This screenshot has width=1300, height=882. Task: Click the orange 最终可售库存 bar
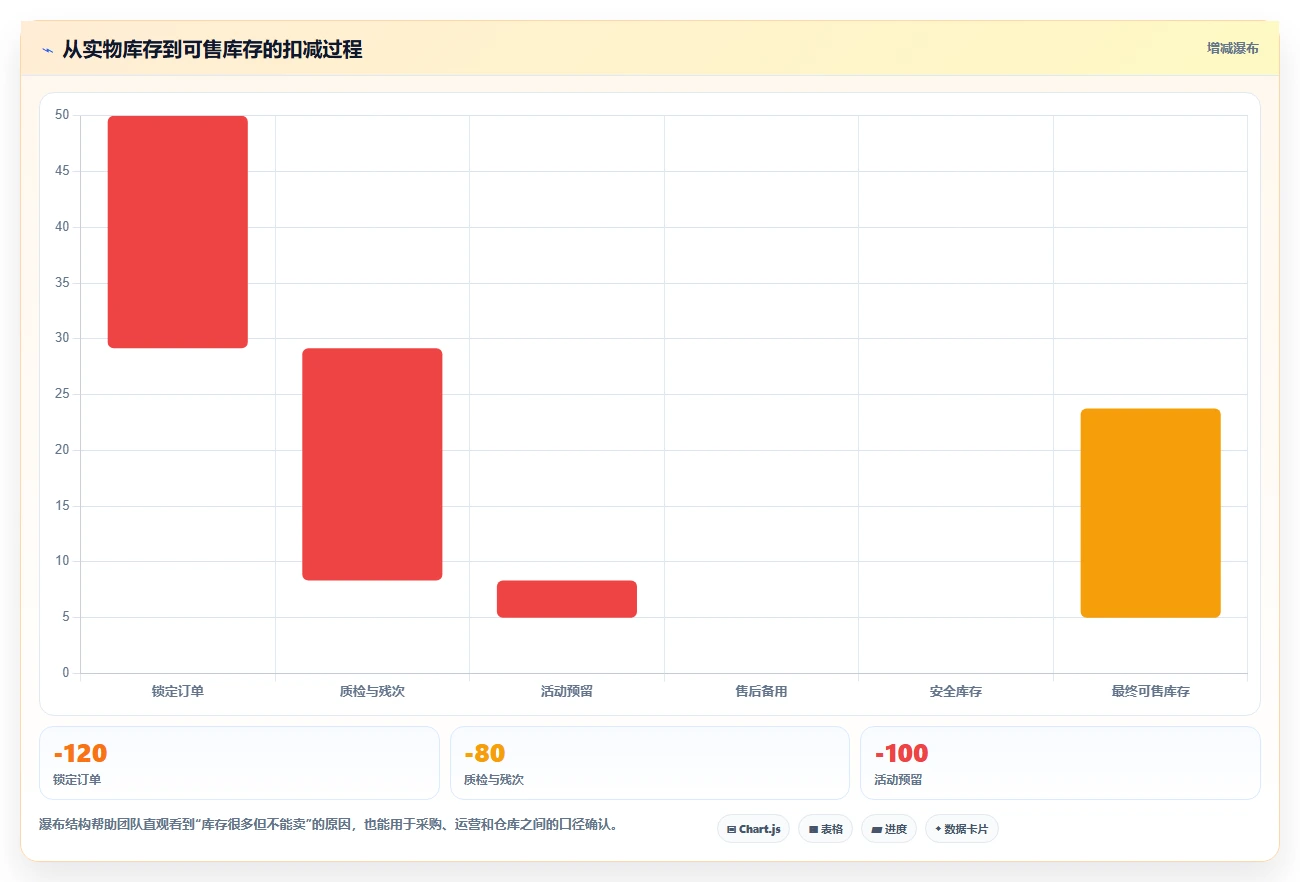pos(1151,513)
